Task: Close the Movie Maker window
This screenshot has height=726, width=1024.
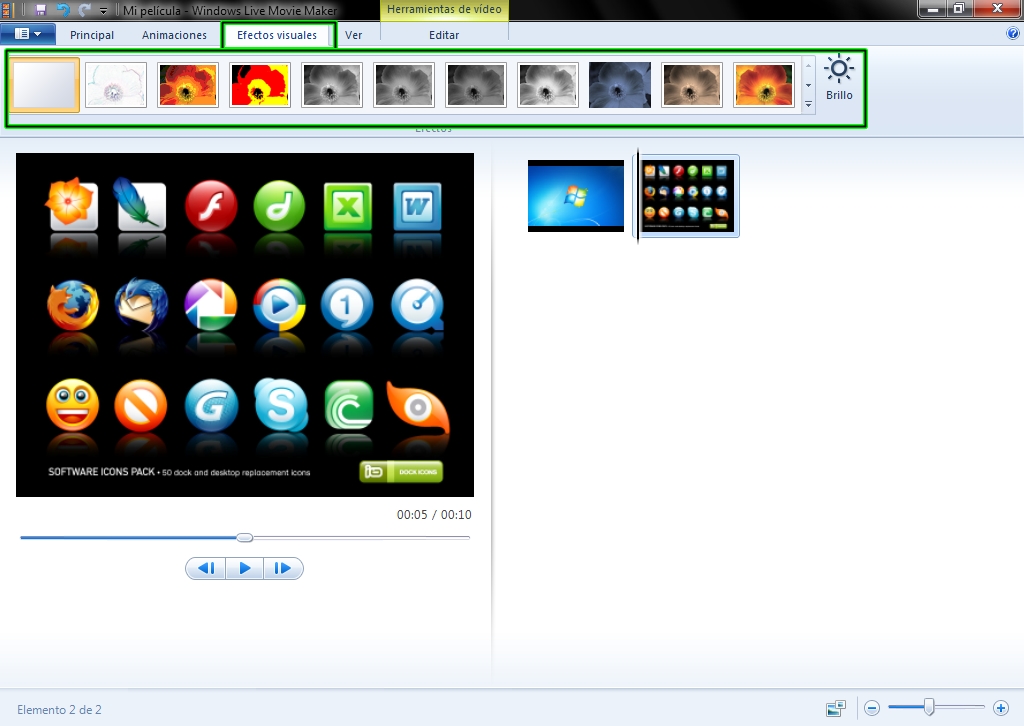Action: click(997, 9)
